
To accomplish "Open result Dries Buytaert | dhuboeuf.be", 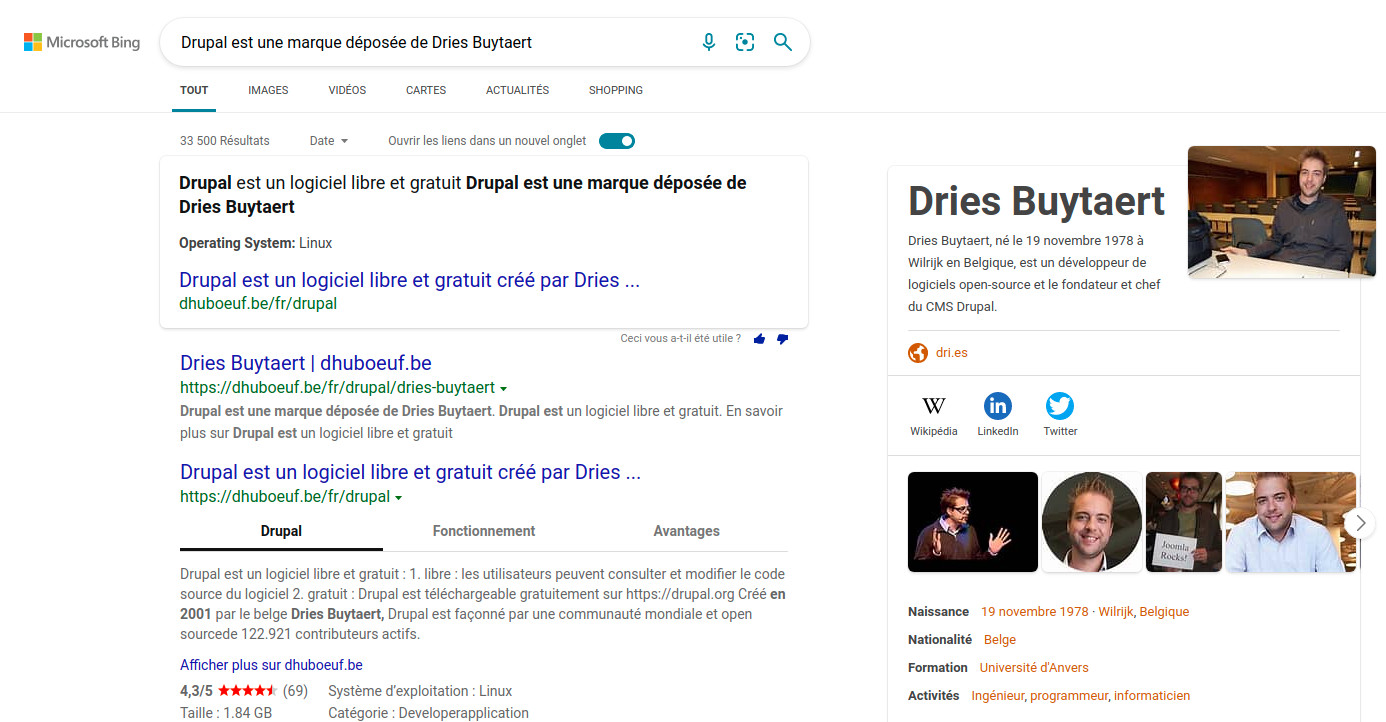I will (x=306, y=363).
